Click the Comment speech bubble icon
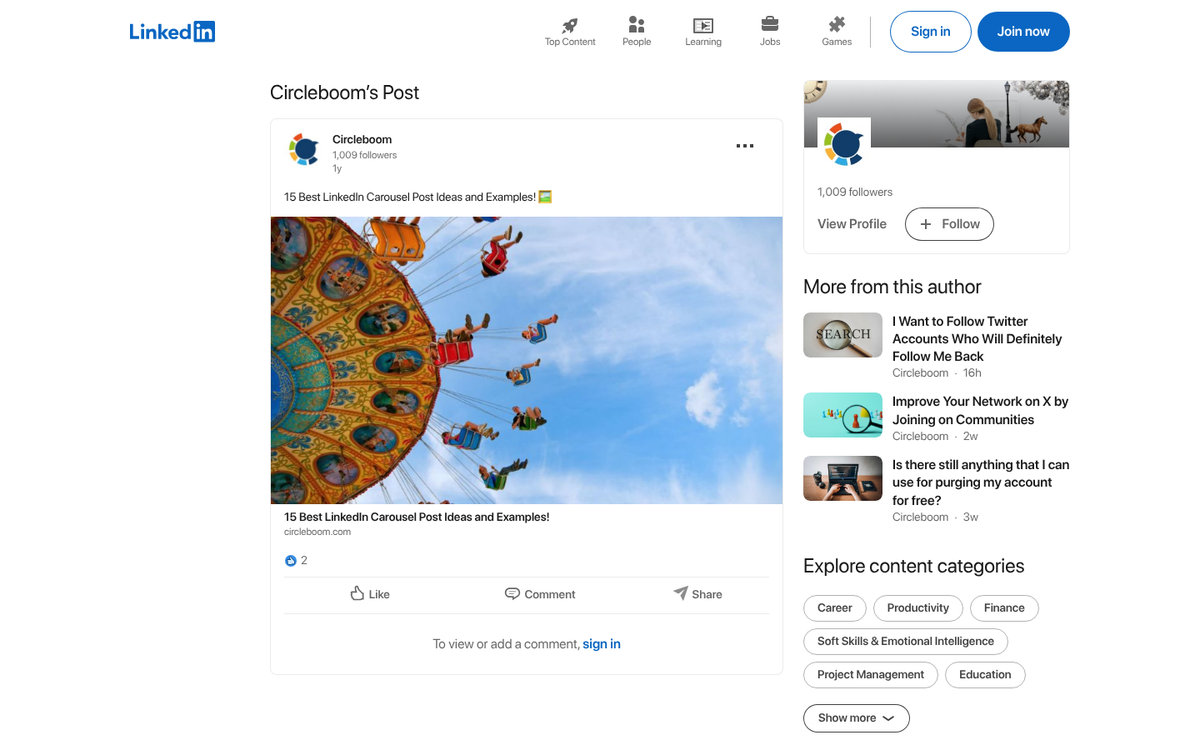1200x750 pixels. pos(512,593)
